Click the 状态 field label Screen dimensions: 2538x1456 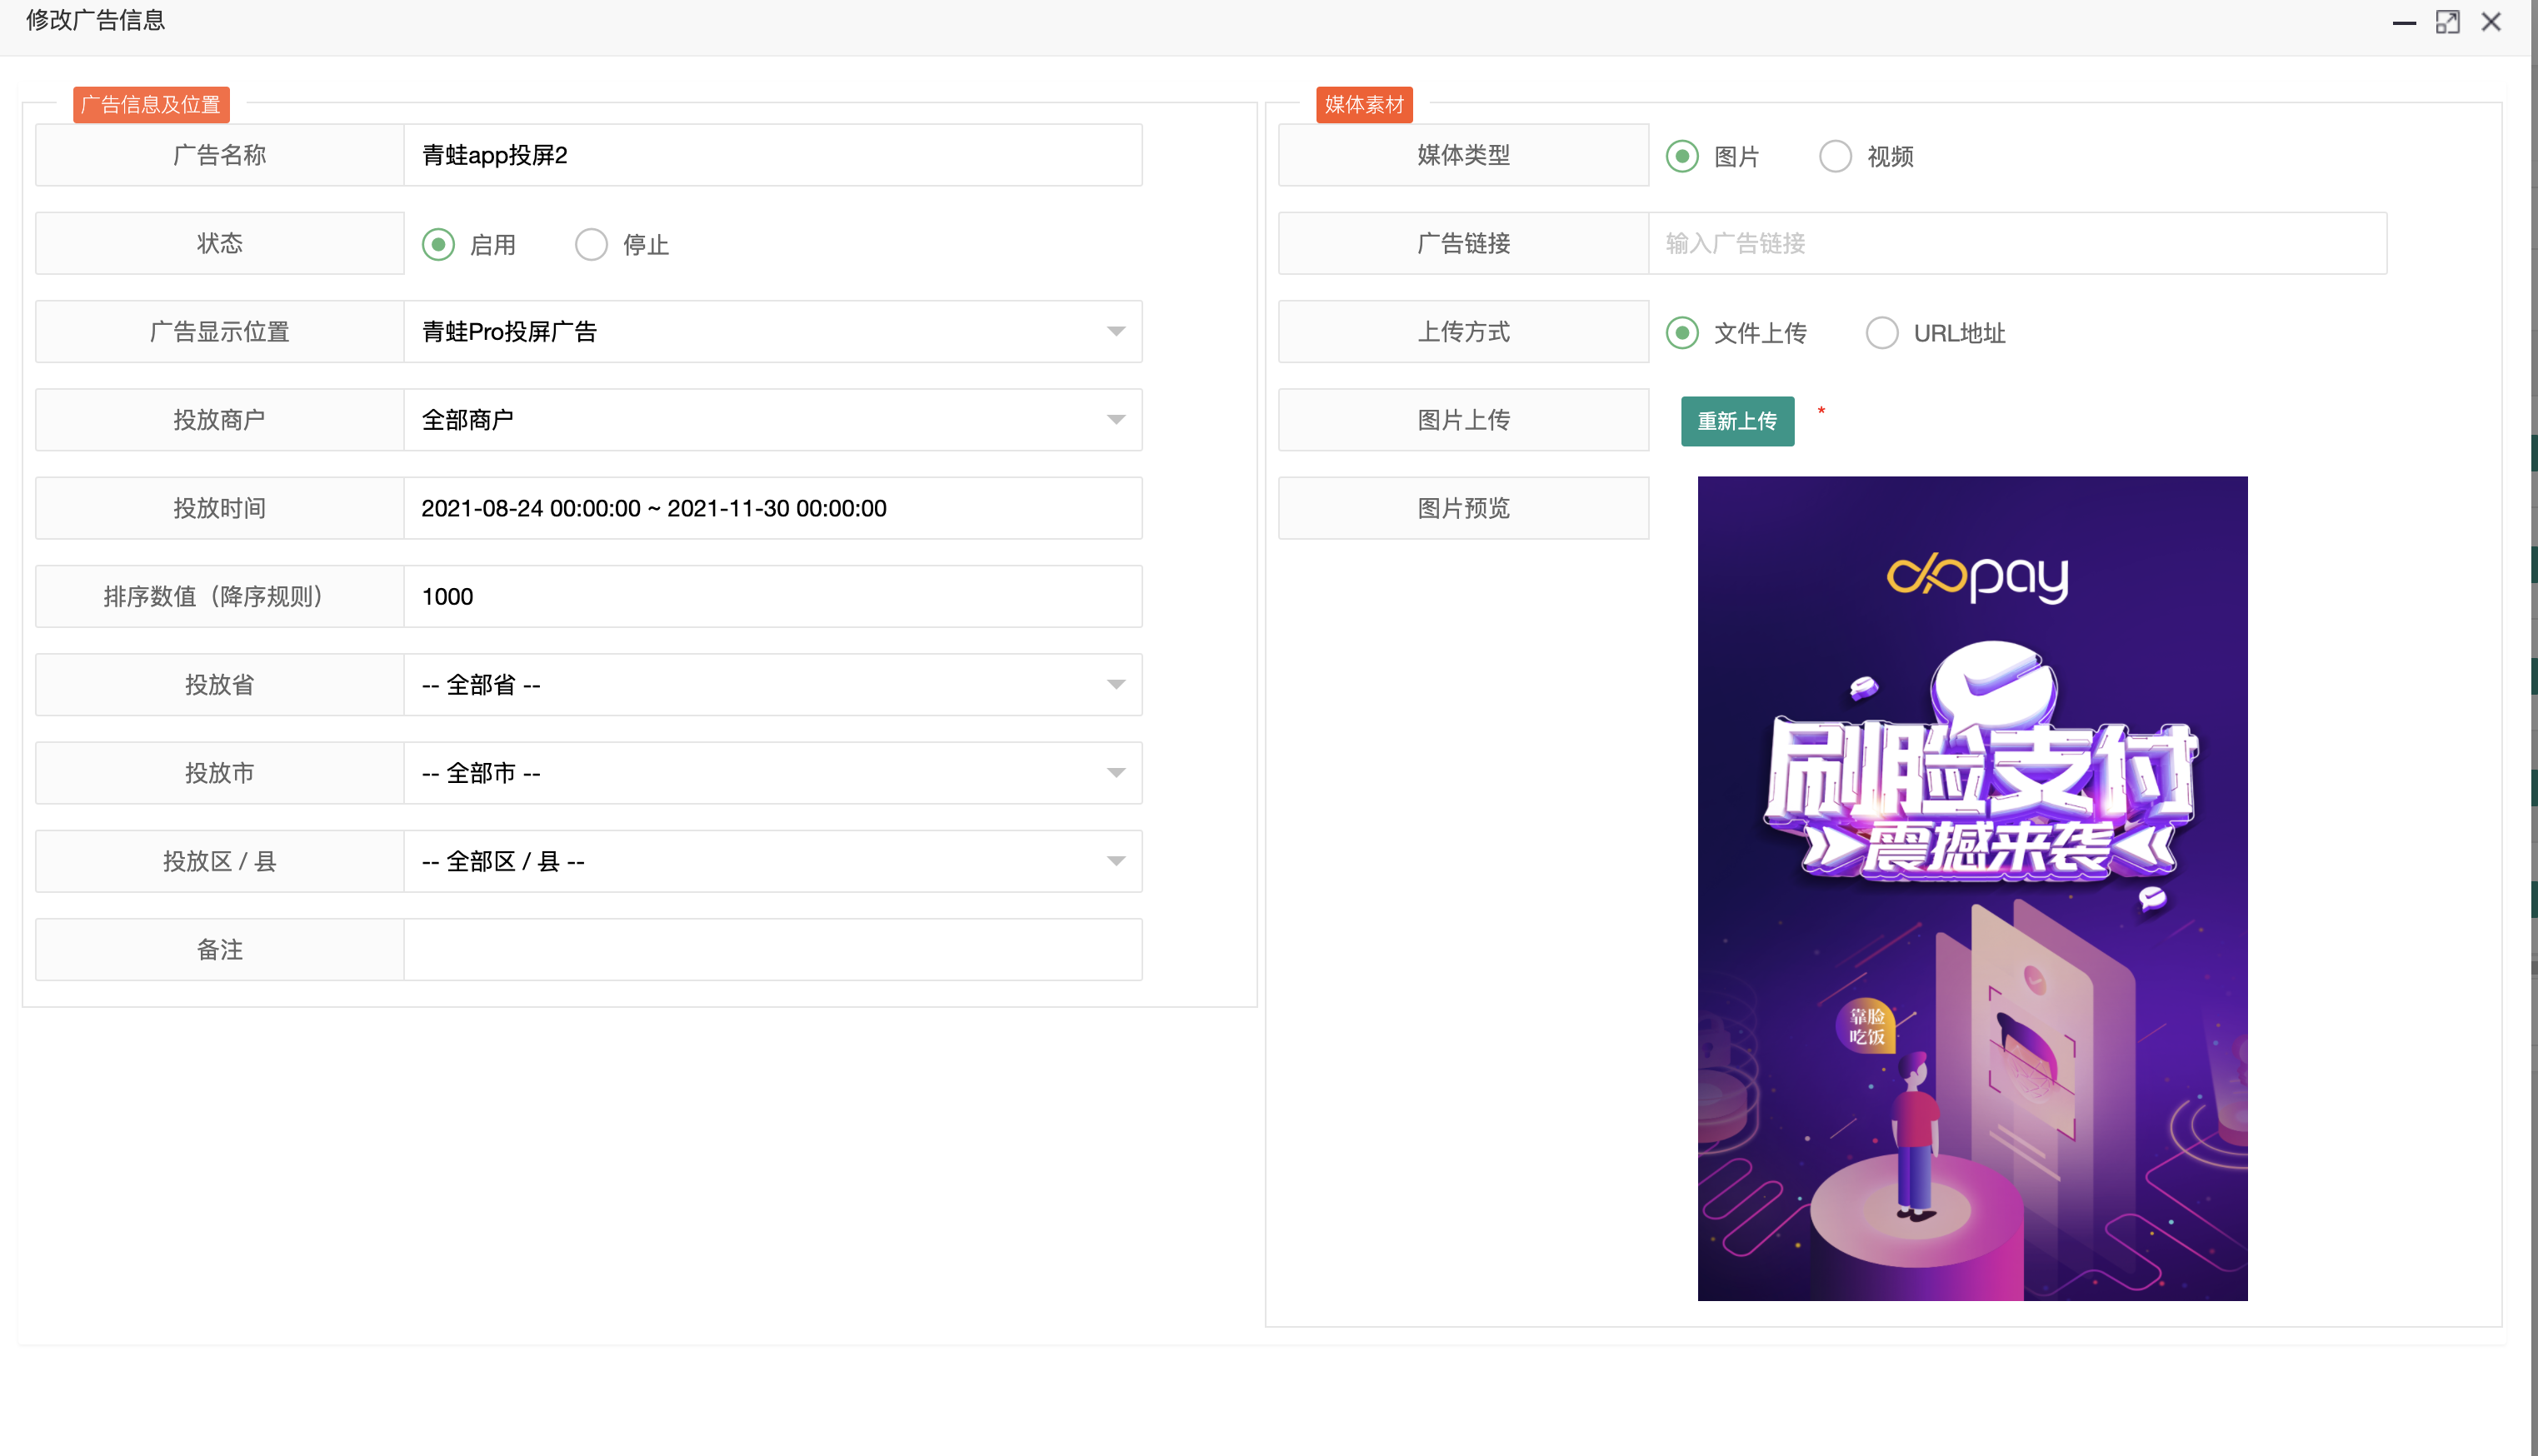coord(220,243)
